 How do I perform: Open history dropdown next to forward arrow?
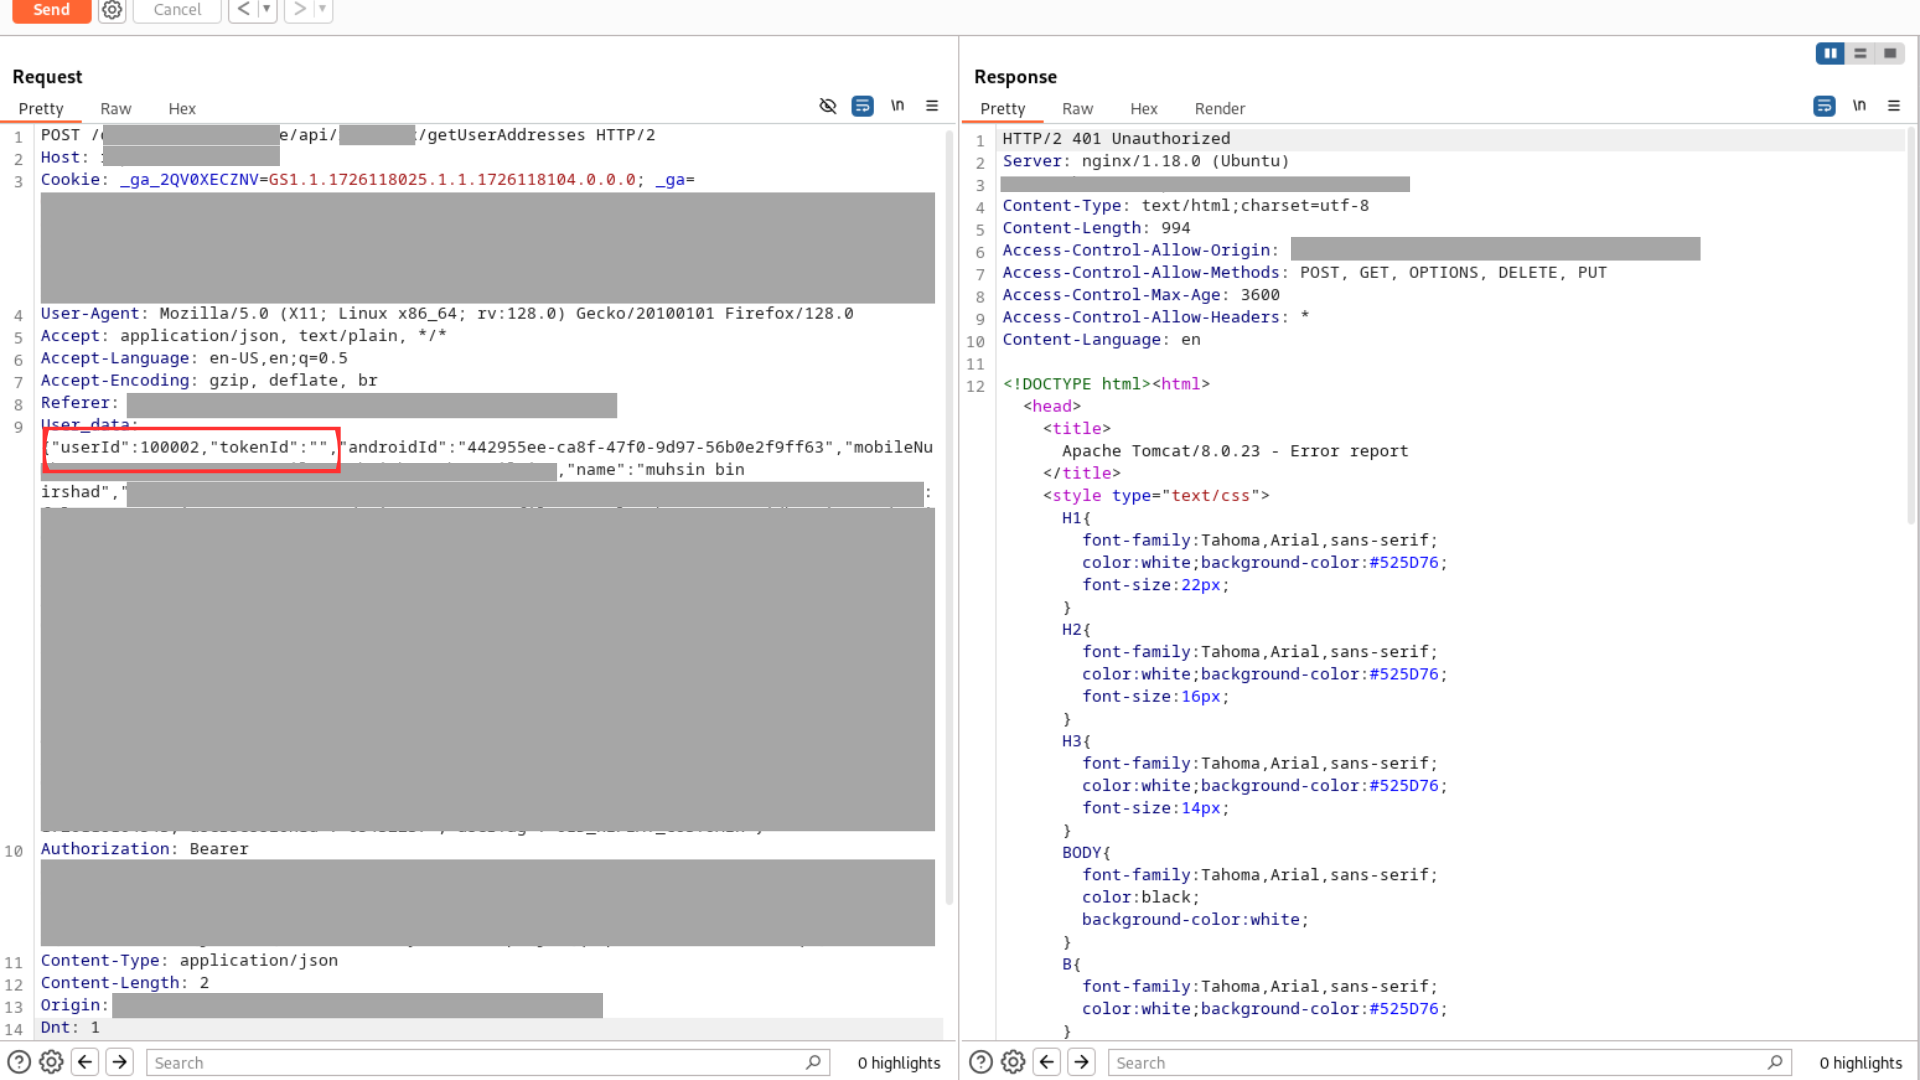323,9
